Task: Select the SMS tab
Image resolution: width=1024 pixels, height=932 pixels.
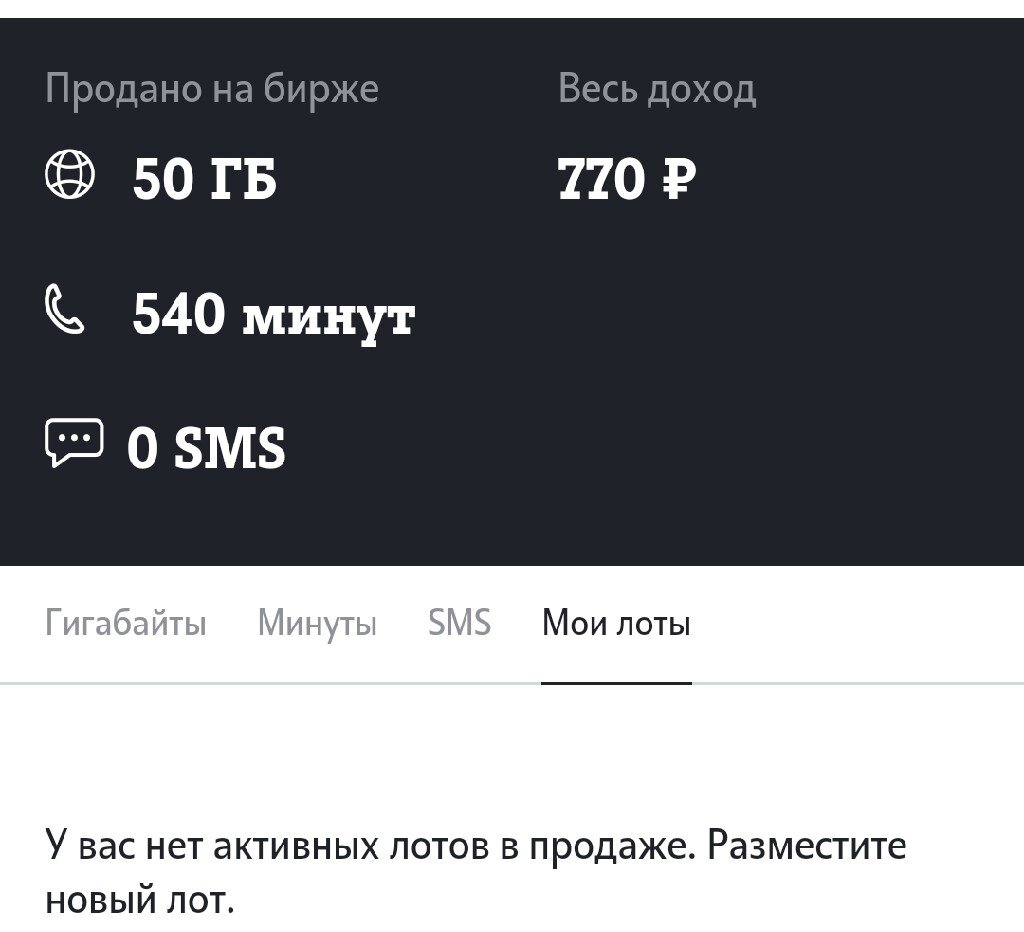Action: point(460,623)
